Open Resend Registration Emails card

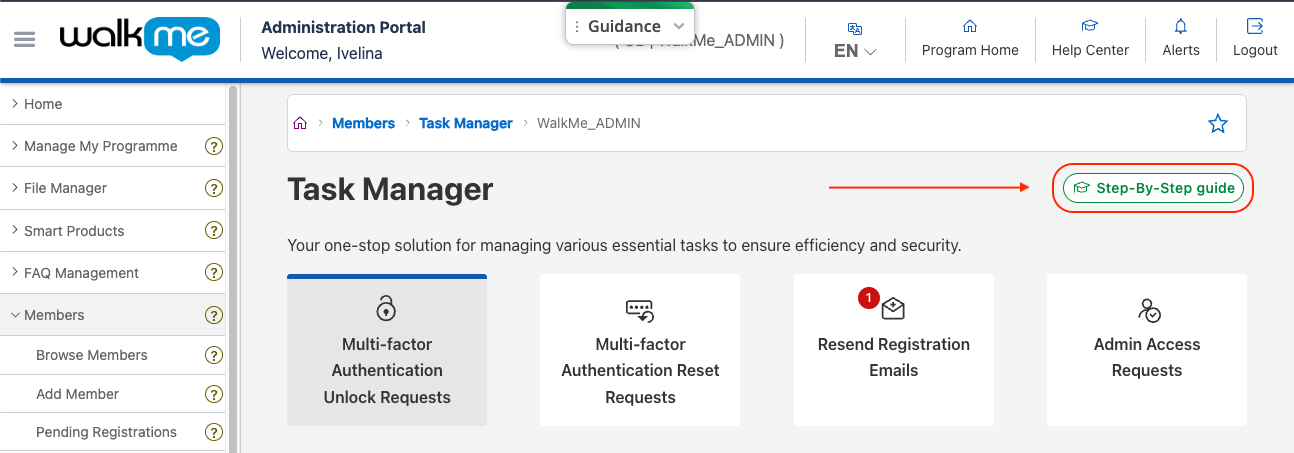pyautogui.click(x=894, y=350)
